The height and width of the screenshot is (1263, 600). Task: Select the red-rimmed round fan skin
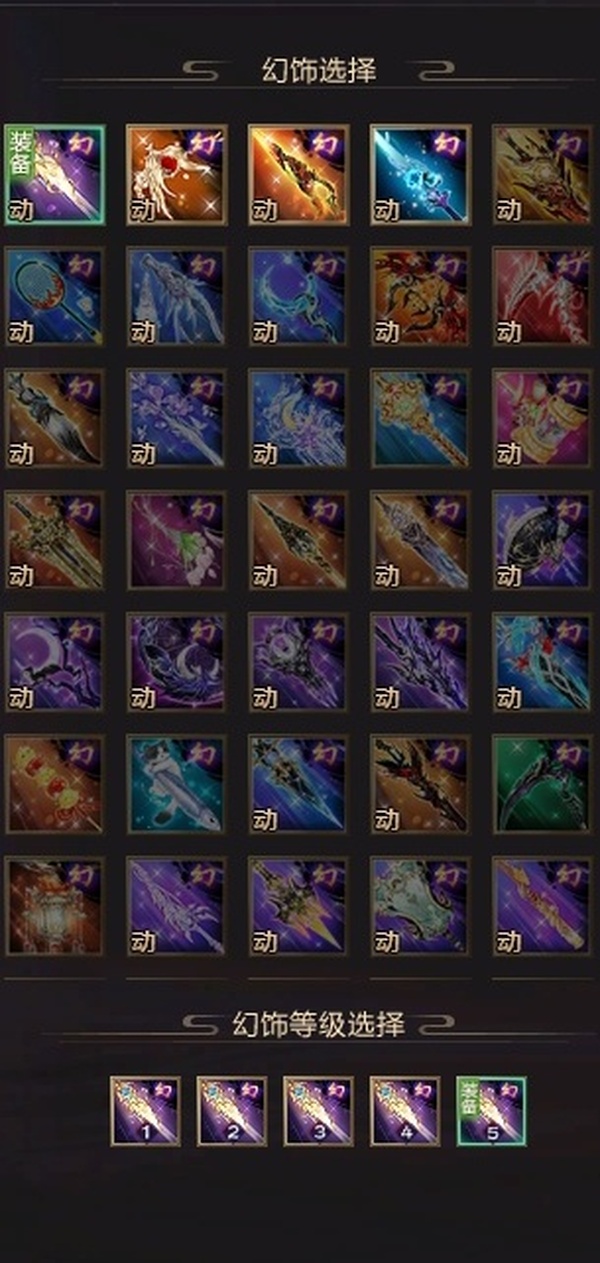click(55, 296)
